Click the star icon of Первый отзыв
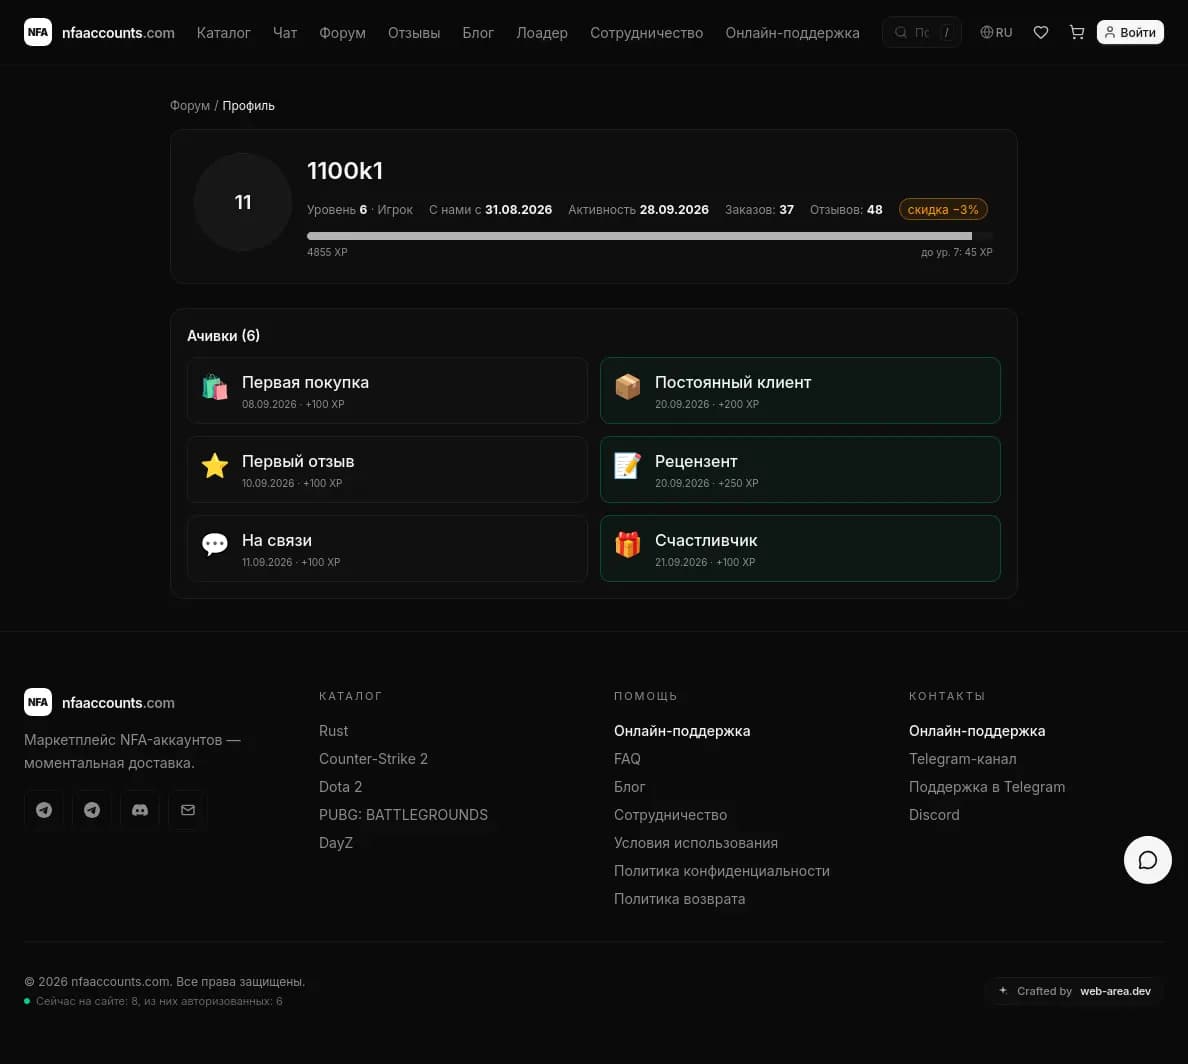This screenshot has width=1188, height=1064. click(214, 465)
